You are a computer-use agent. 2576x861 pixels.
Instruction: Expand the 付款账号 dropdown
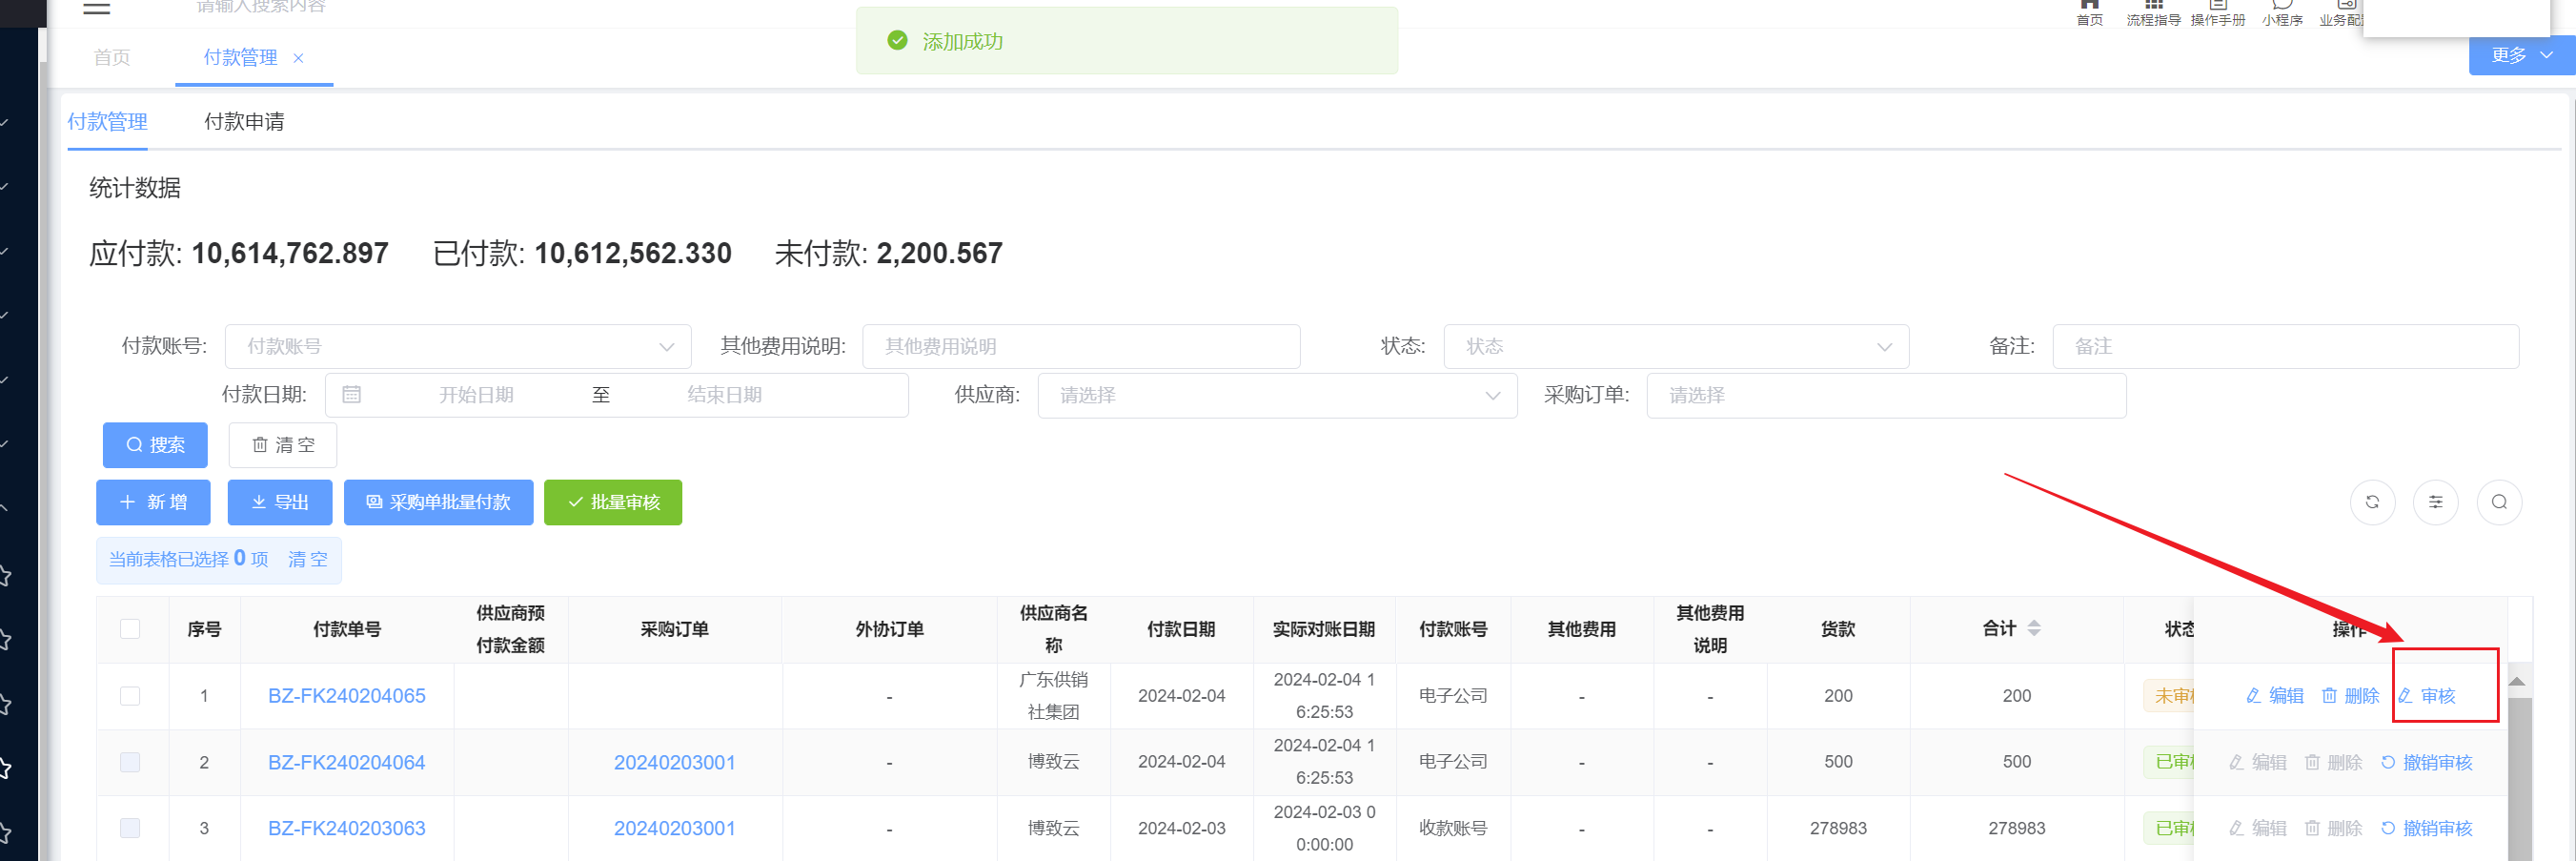point(458,347)
